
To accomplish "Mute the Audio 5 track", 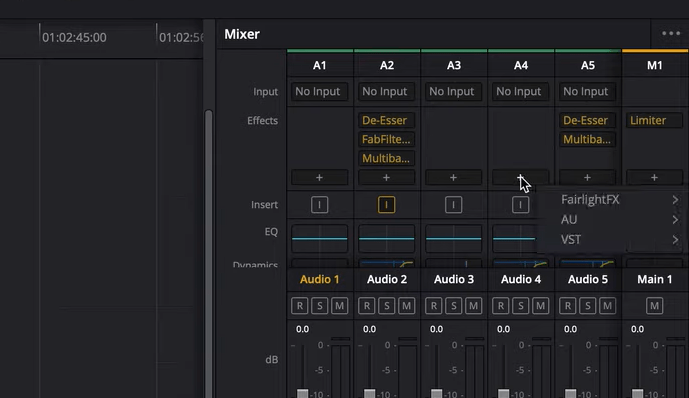I will (608, 306).
